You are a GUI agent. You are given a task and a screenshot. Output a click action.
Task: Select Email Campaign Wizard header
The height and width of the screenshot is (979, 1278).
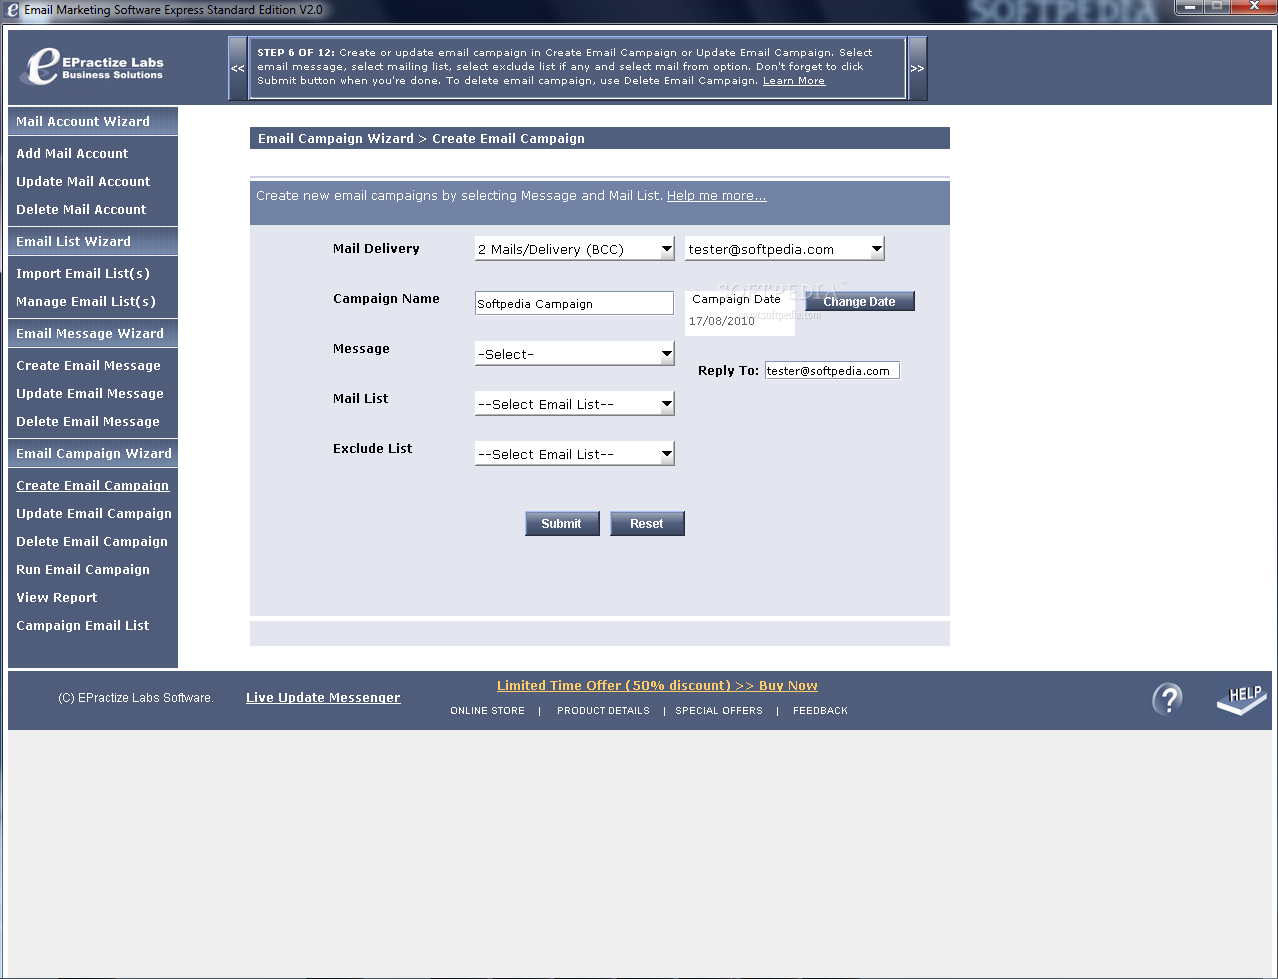(x=93, y=453)
